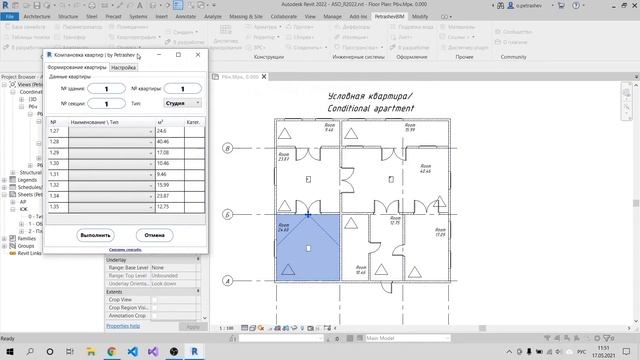Select the Schedules item in Project Browser

(29, 187)
